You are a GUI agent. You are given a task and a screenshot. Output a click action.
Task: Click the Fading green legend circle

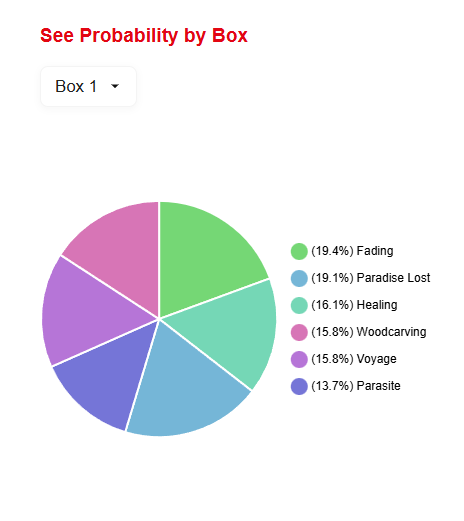coord(299,251)
